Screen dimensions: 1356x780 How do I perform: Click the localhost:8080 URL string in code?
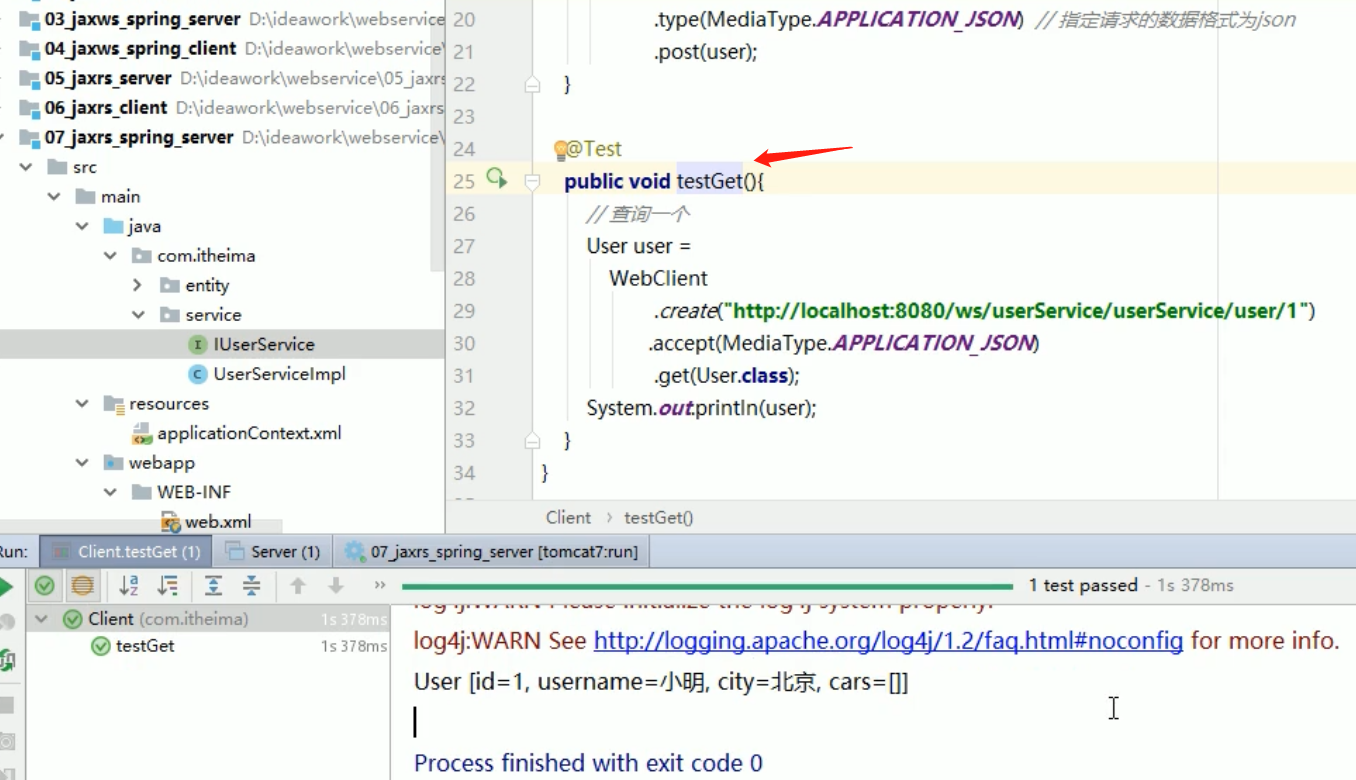point(1018,311)
